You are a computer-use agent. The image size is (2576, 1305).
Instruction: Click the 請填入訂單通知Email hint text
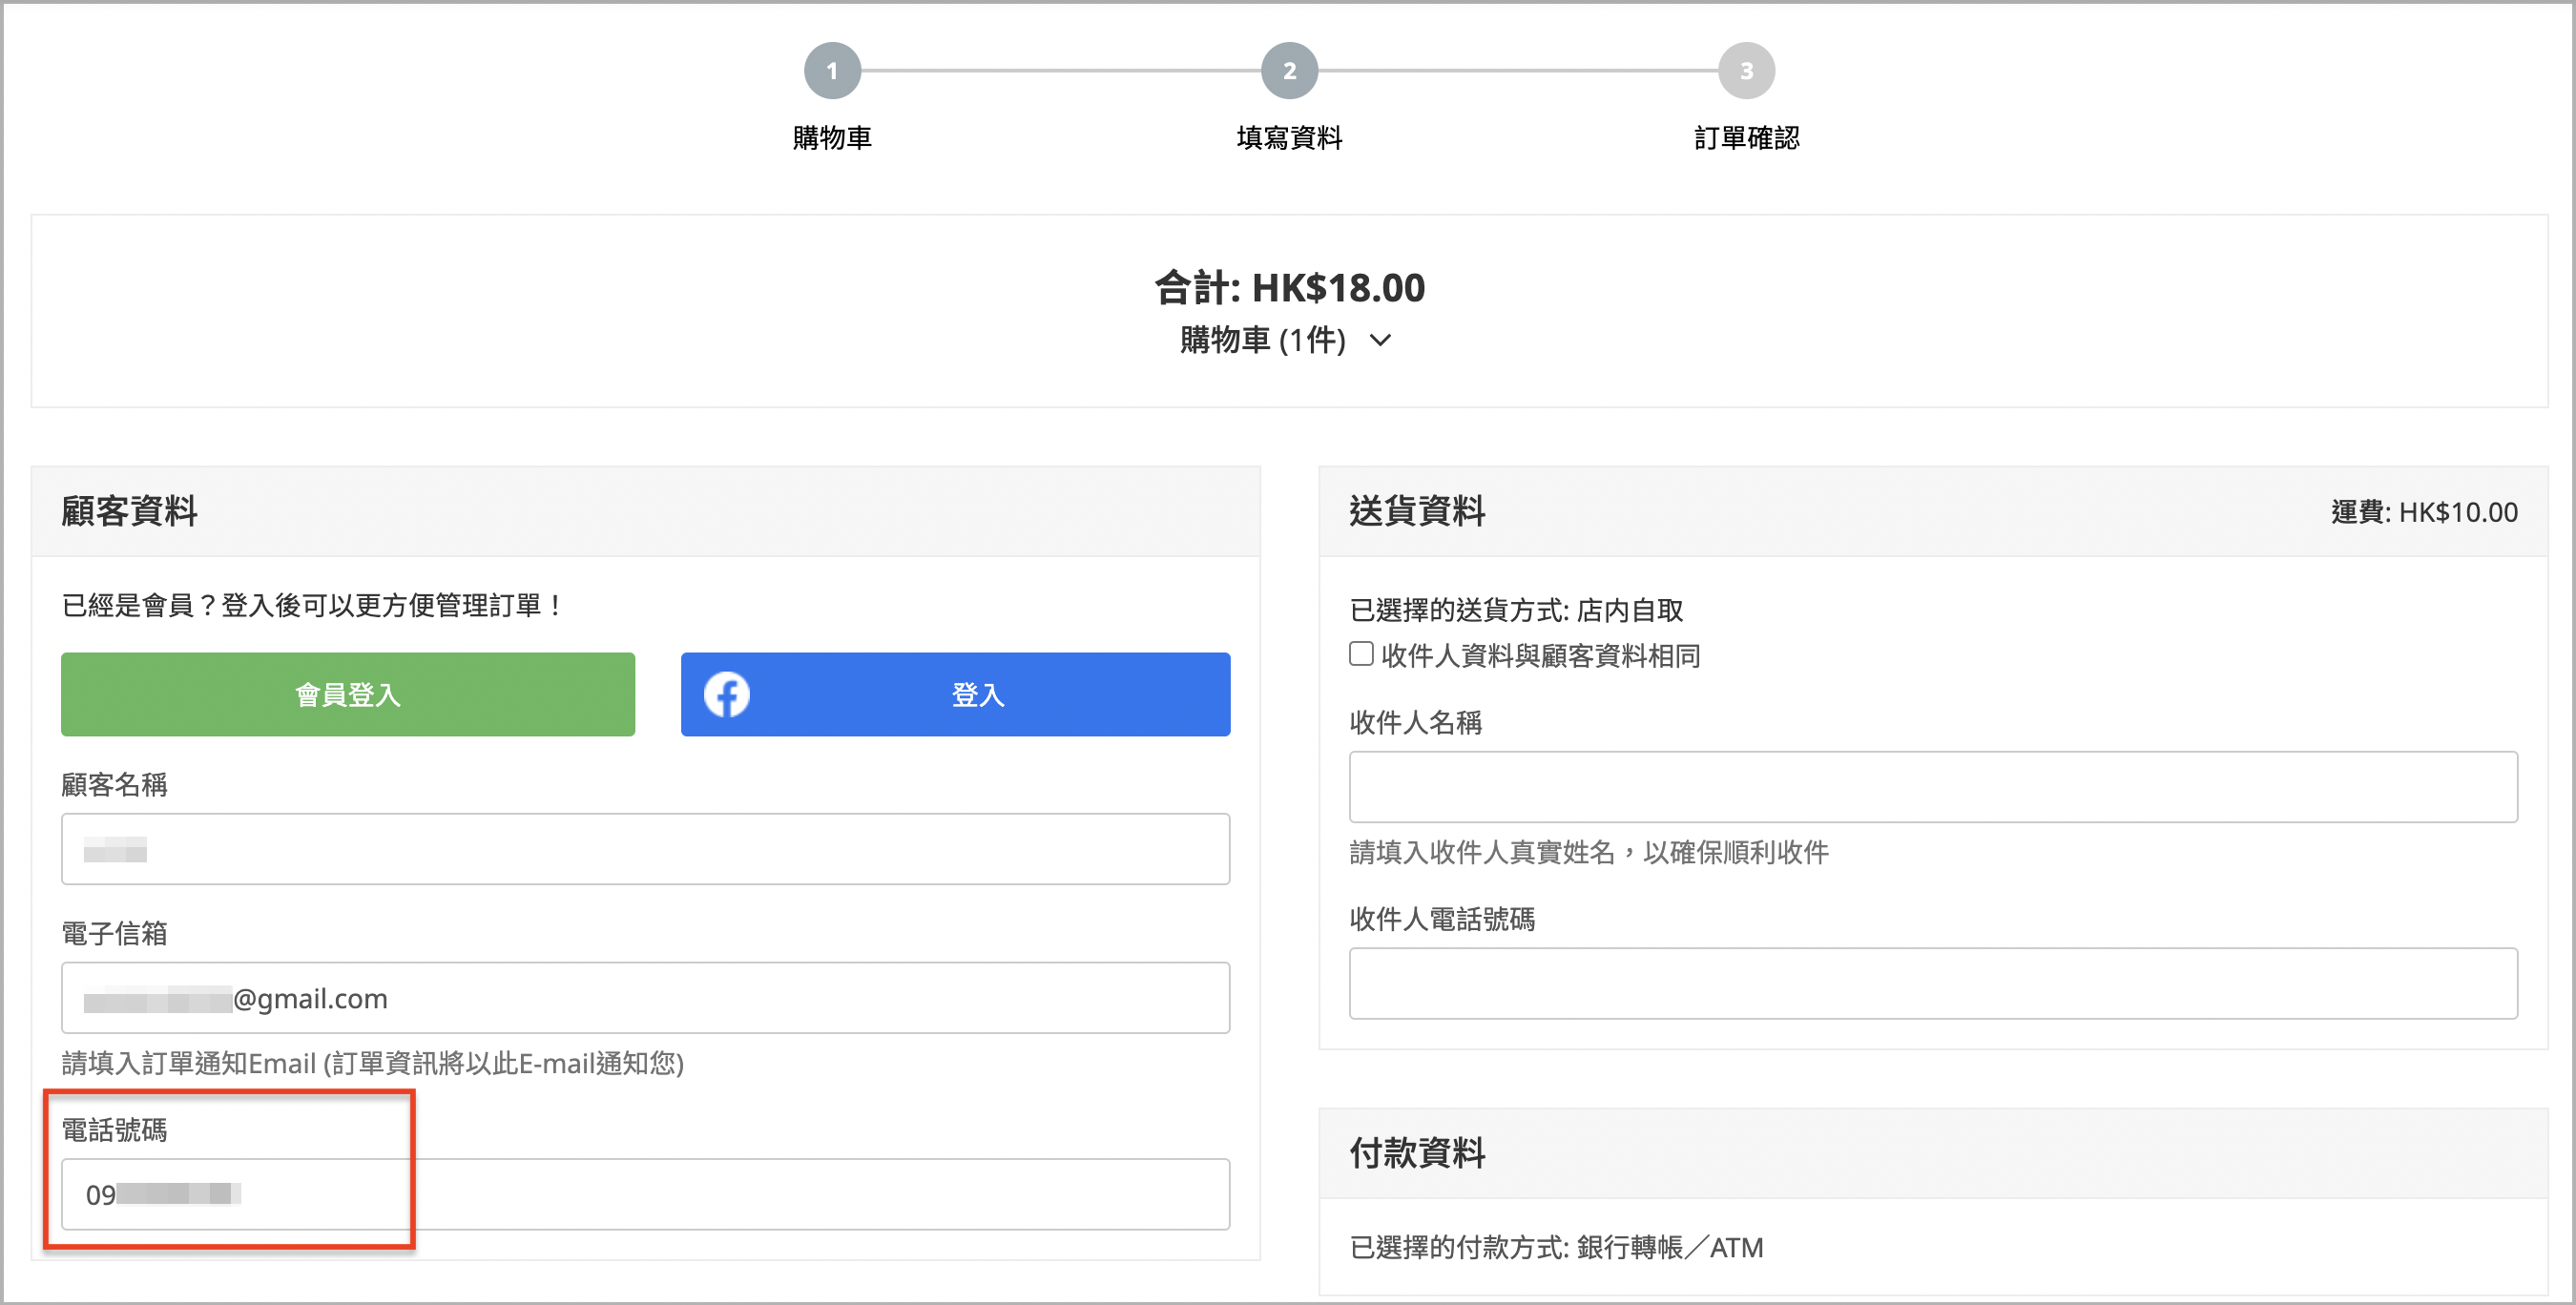click(x=373, y=1063)
